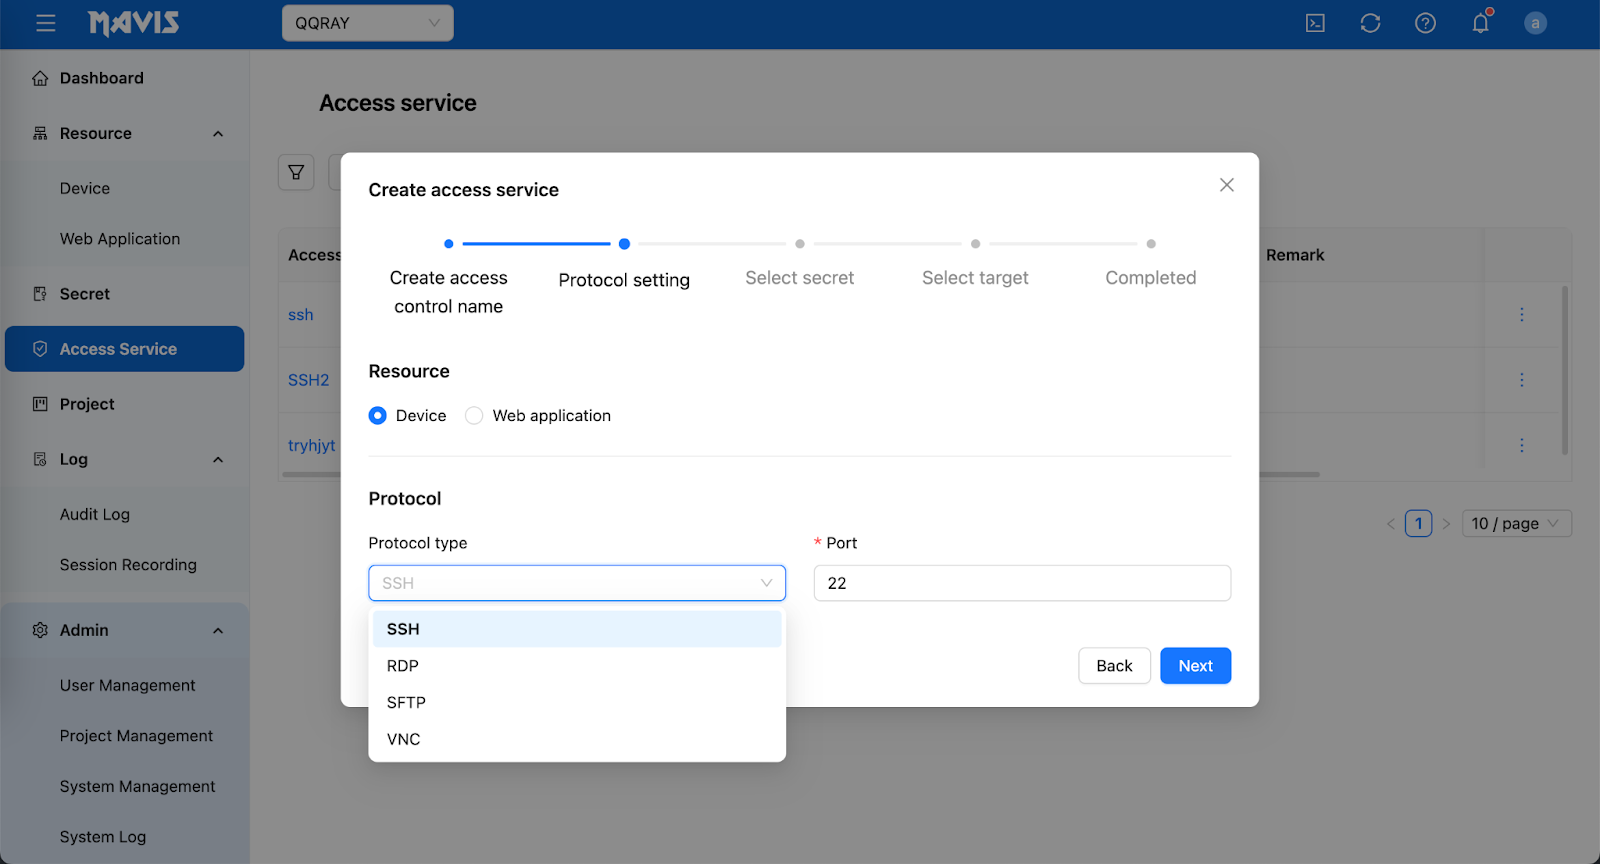The image size is (1600, 864).
Task: Open Audit Log in the sidebar
Action: coord(95,514)
